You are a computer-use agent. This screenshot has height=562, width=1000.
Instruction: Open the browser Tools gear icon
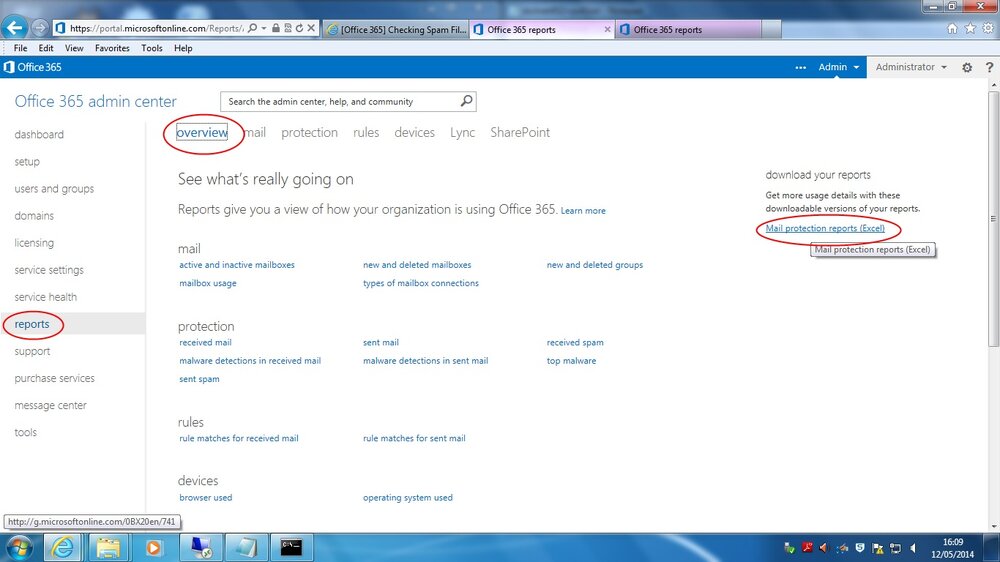click(x=988, y=29)
